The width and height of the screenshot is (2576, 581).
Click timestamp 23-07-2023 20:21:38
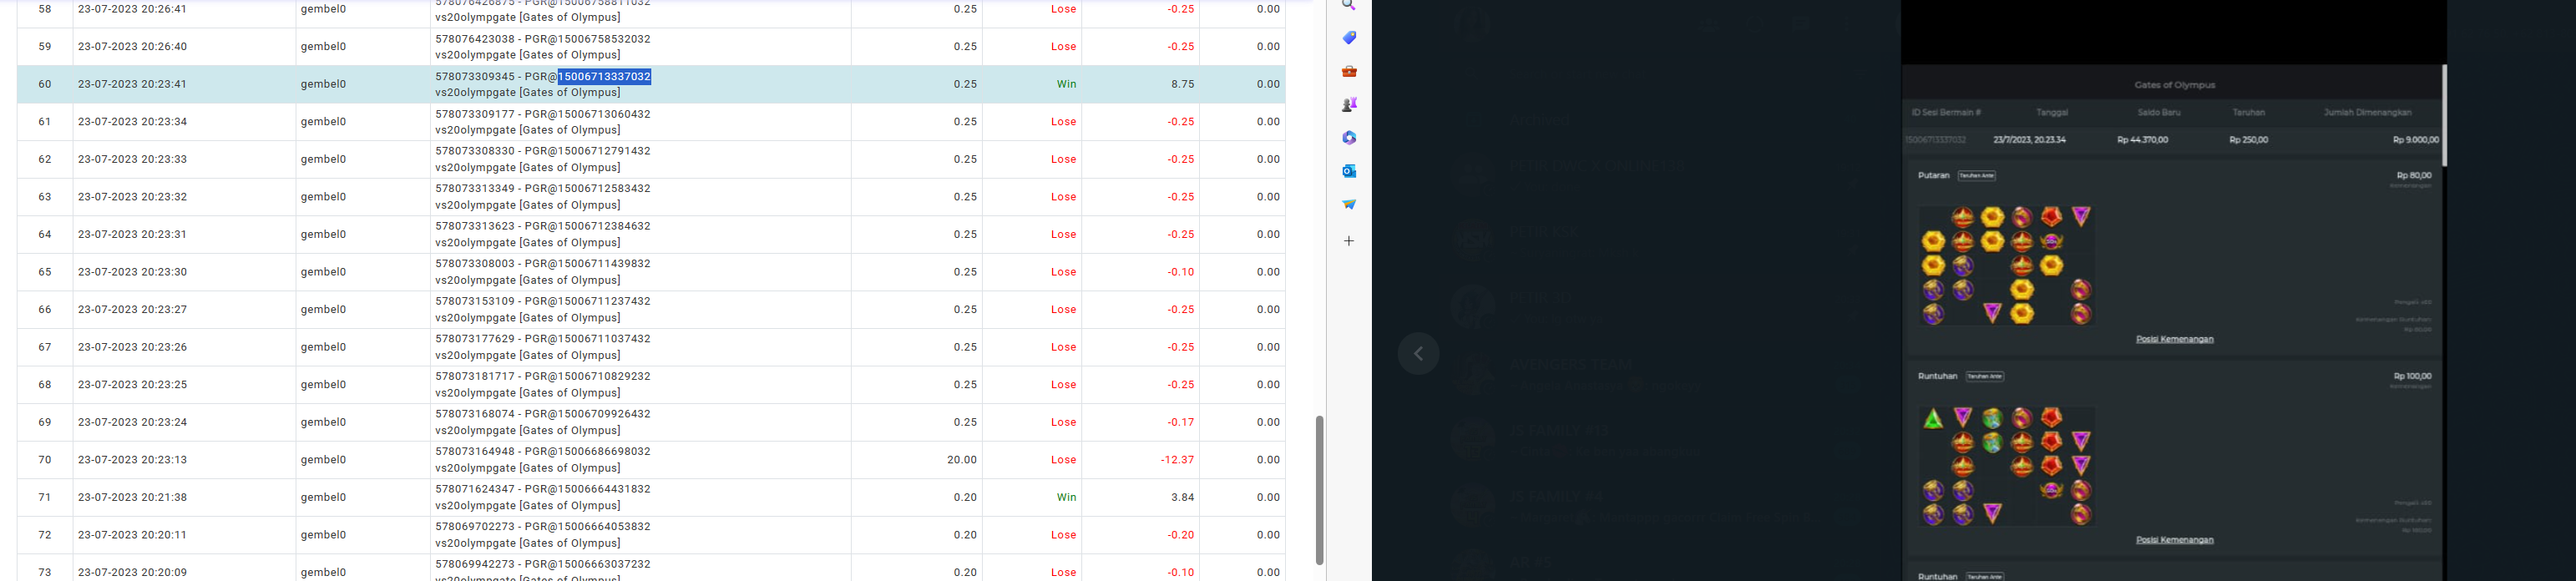coord(132,497)
